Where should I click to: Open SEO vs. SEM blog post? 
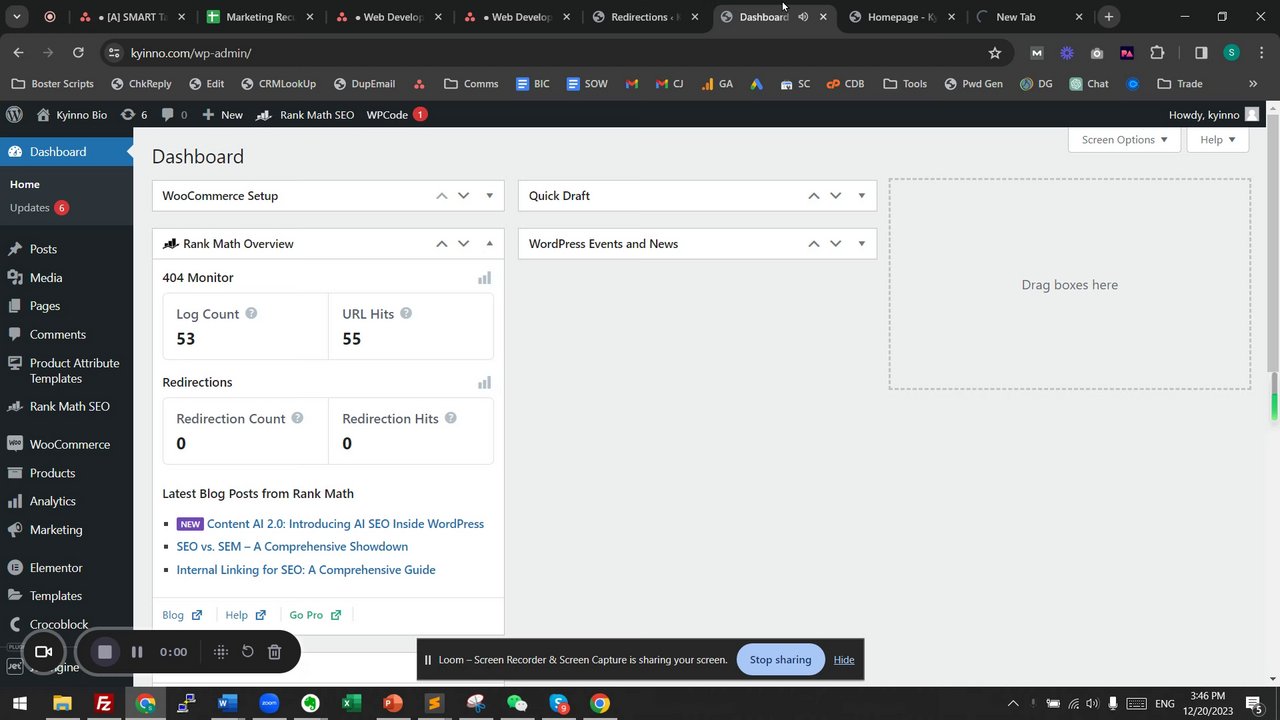292,547
